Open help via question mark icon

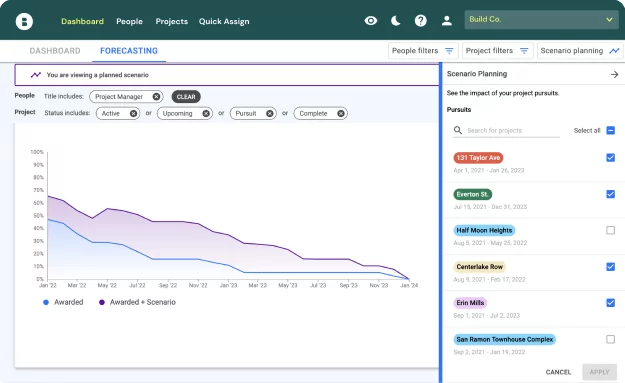click(x=421, y=21)
